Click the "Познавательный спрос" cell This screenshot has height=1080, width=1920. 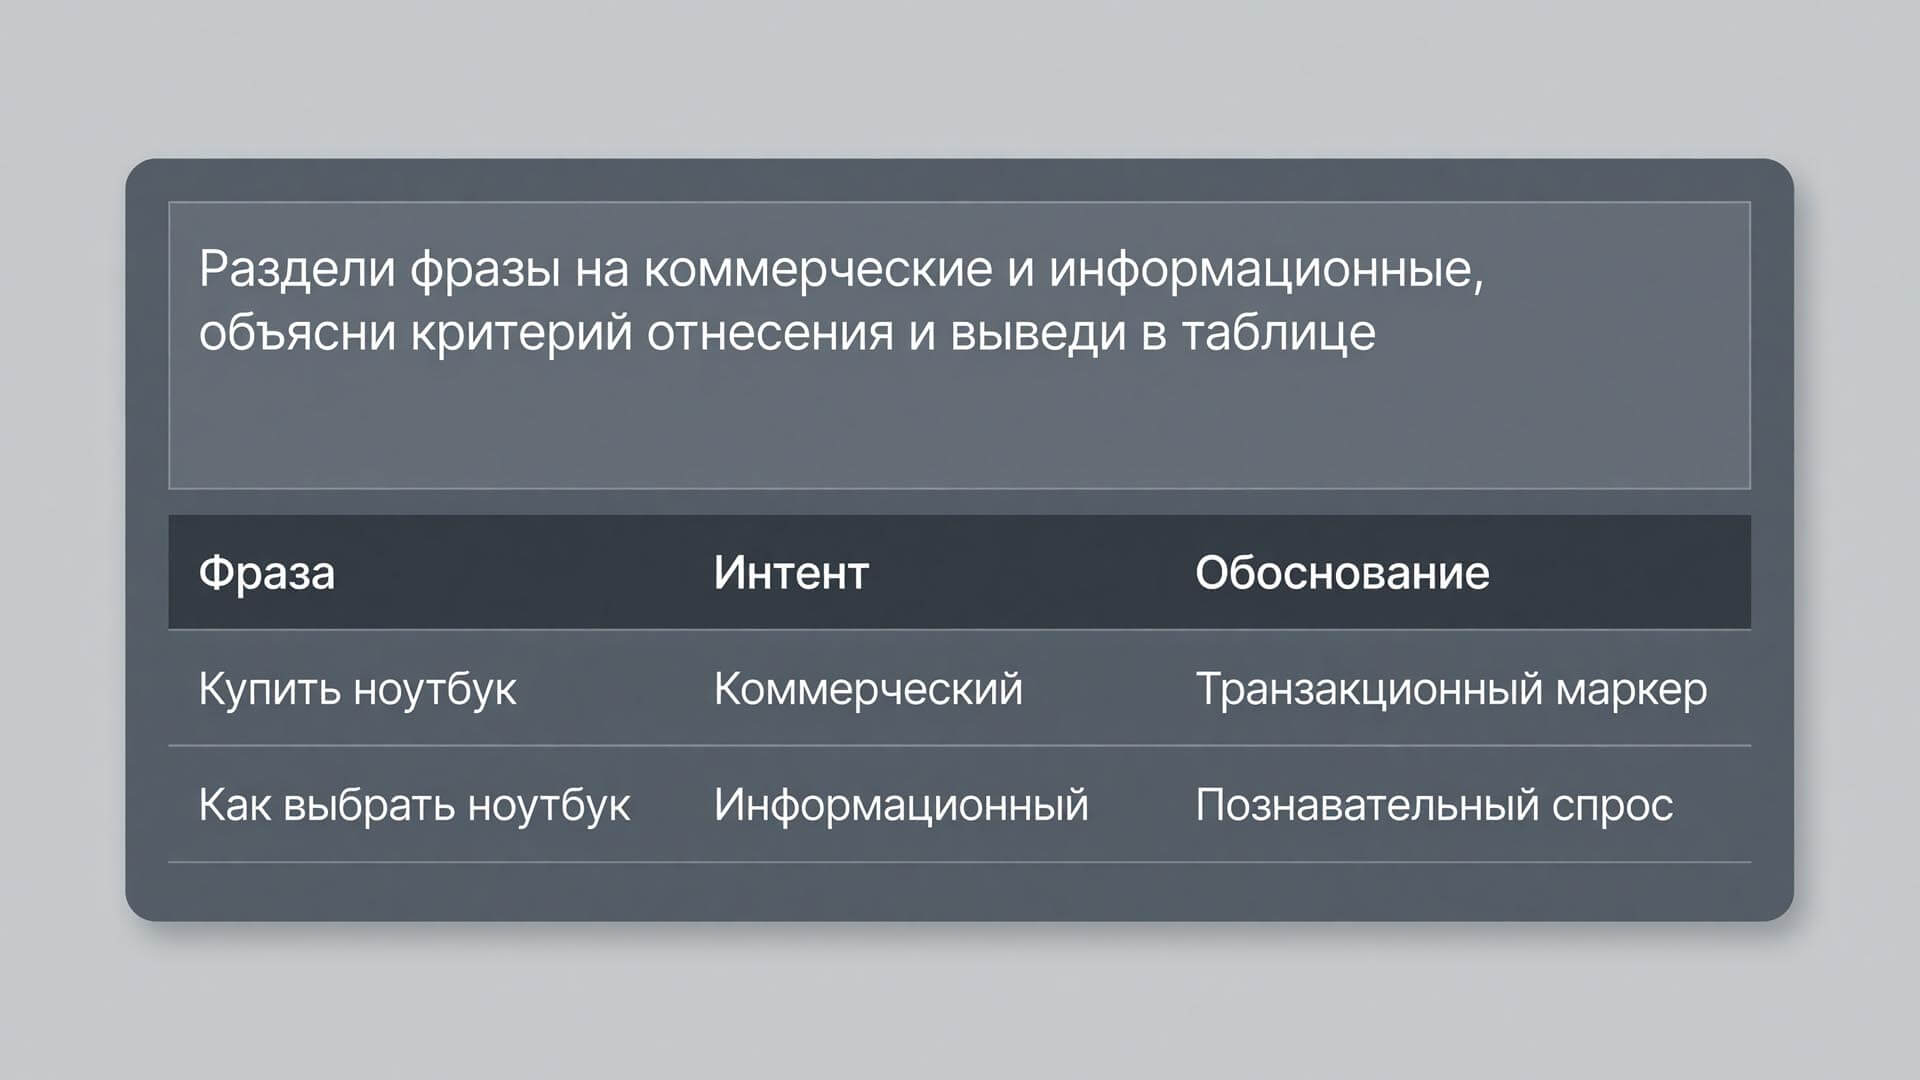[1434, 805]
